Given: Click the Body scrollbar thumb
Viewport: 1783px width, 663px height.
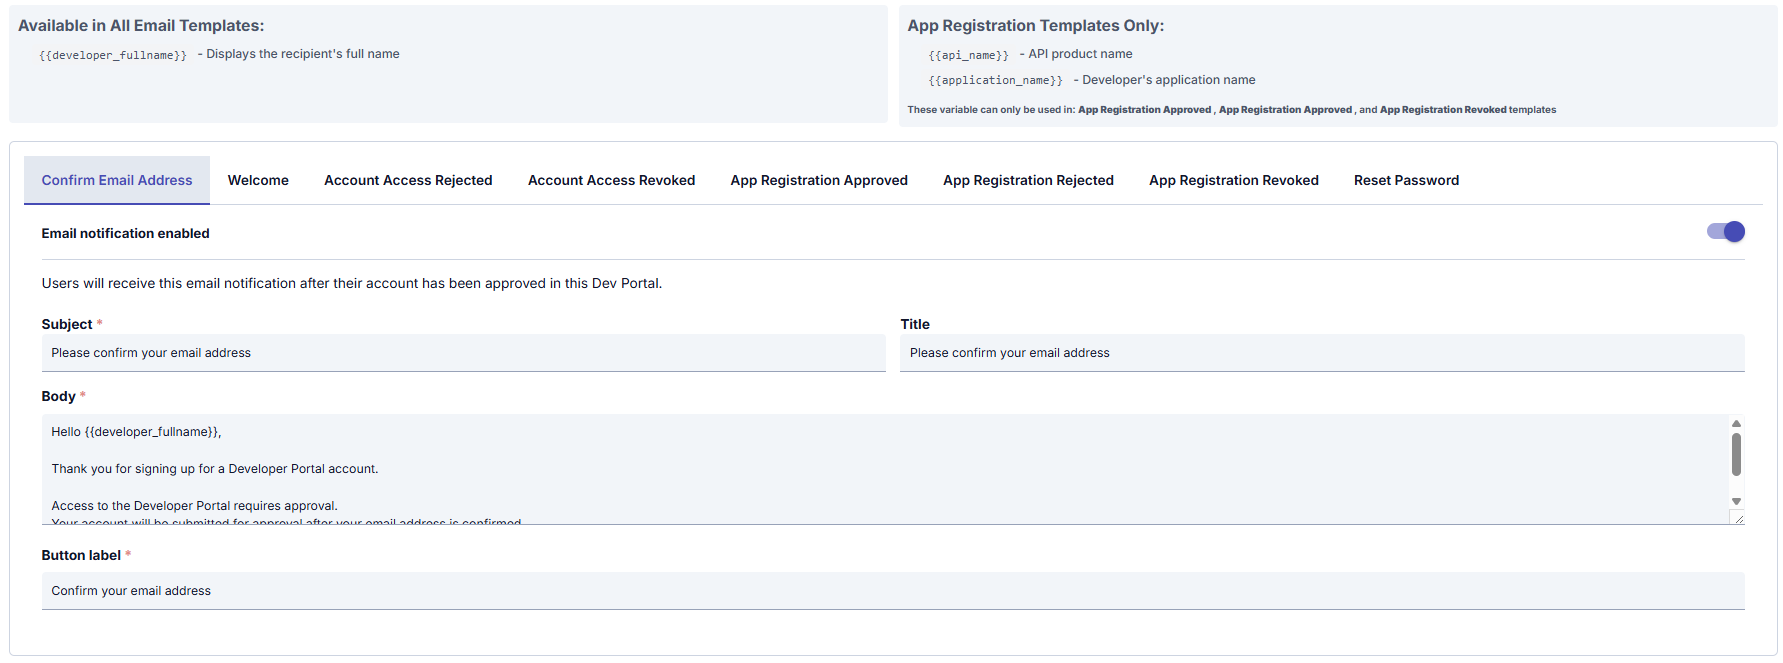Looking at the screenshot, I should 1736,455.
